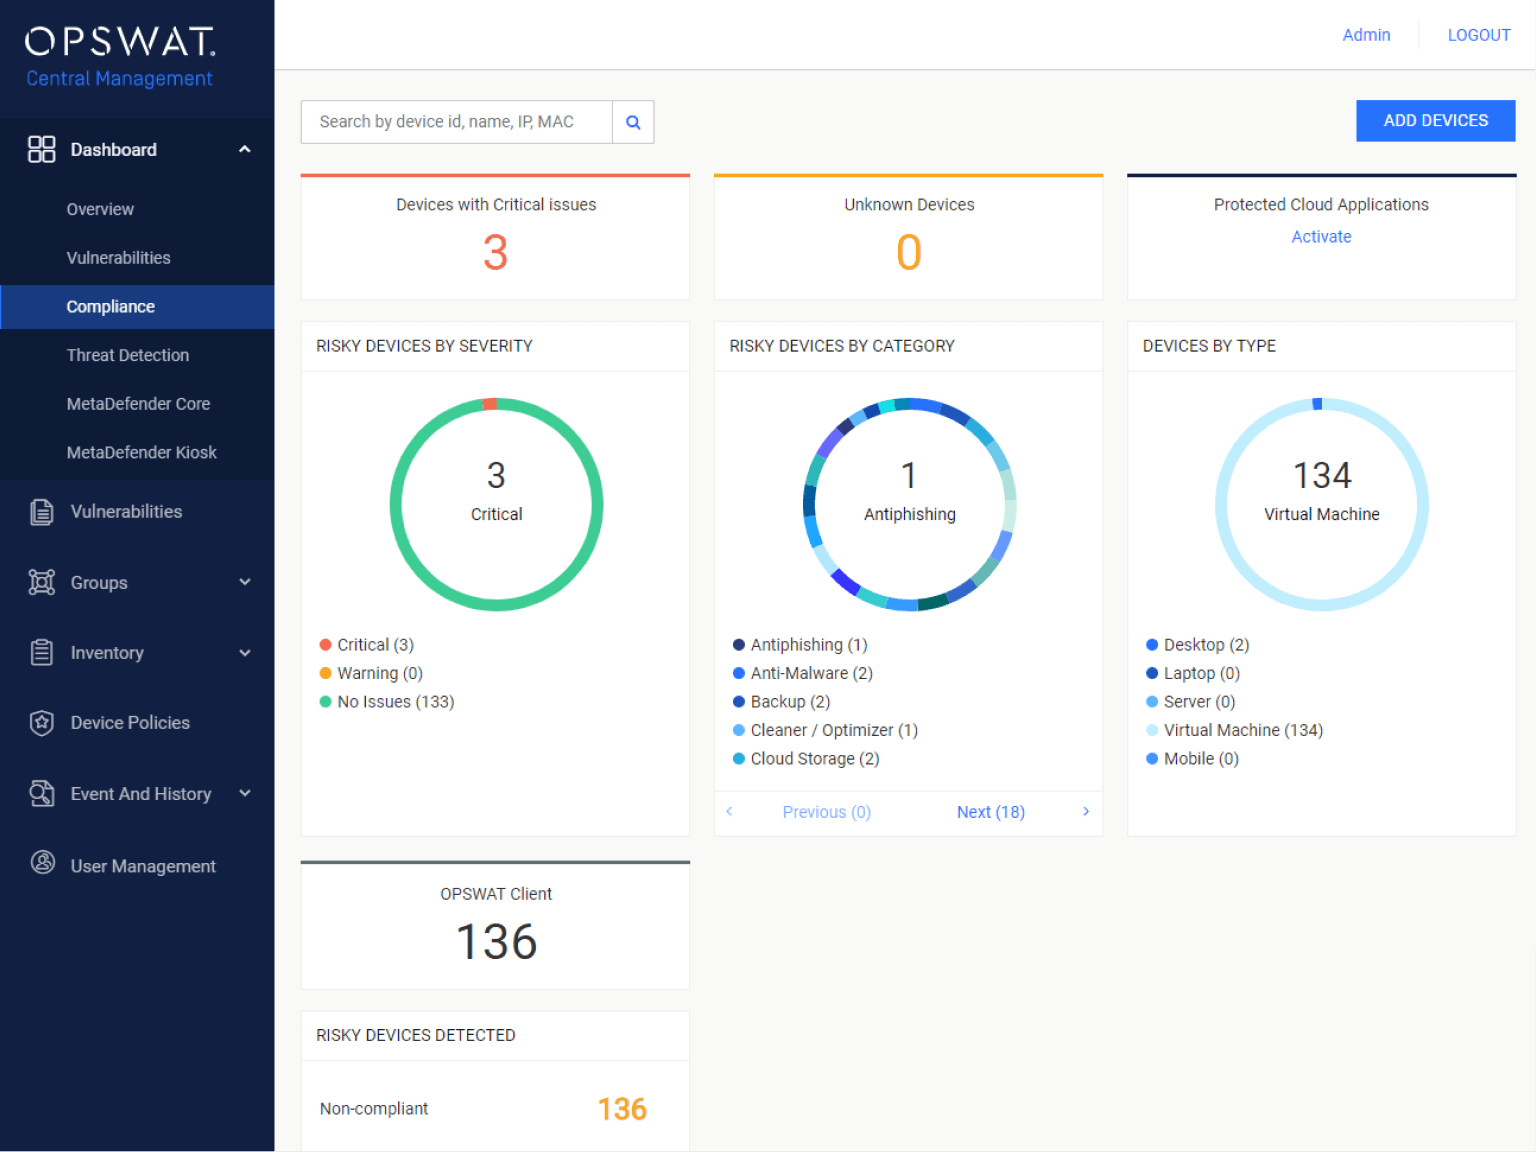Activate Protected Cloud Applications
This screenshot has height=1152, width=1536.
point(1321,236)
